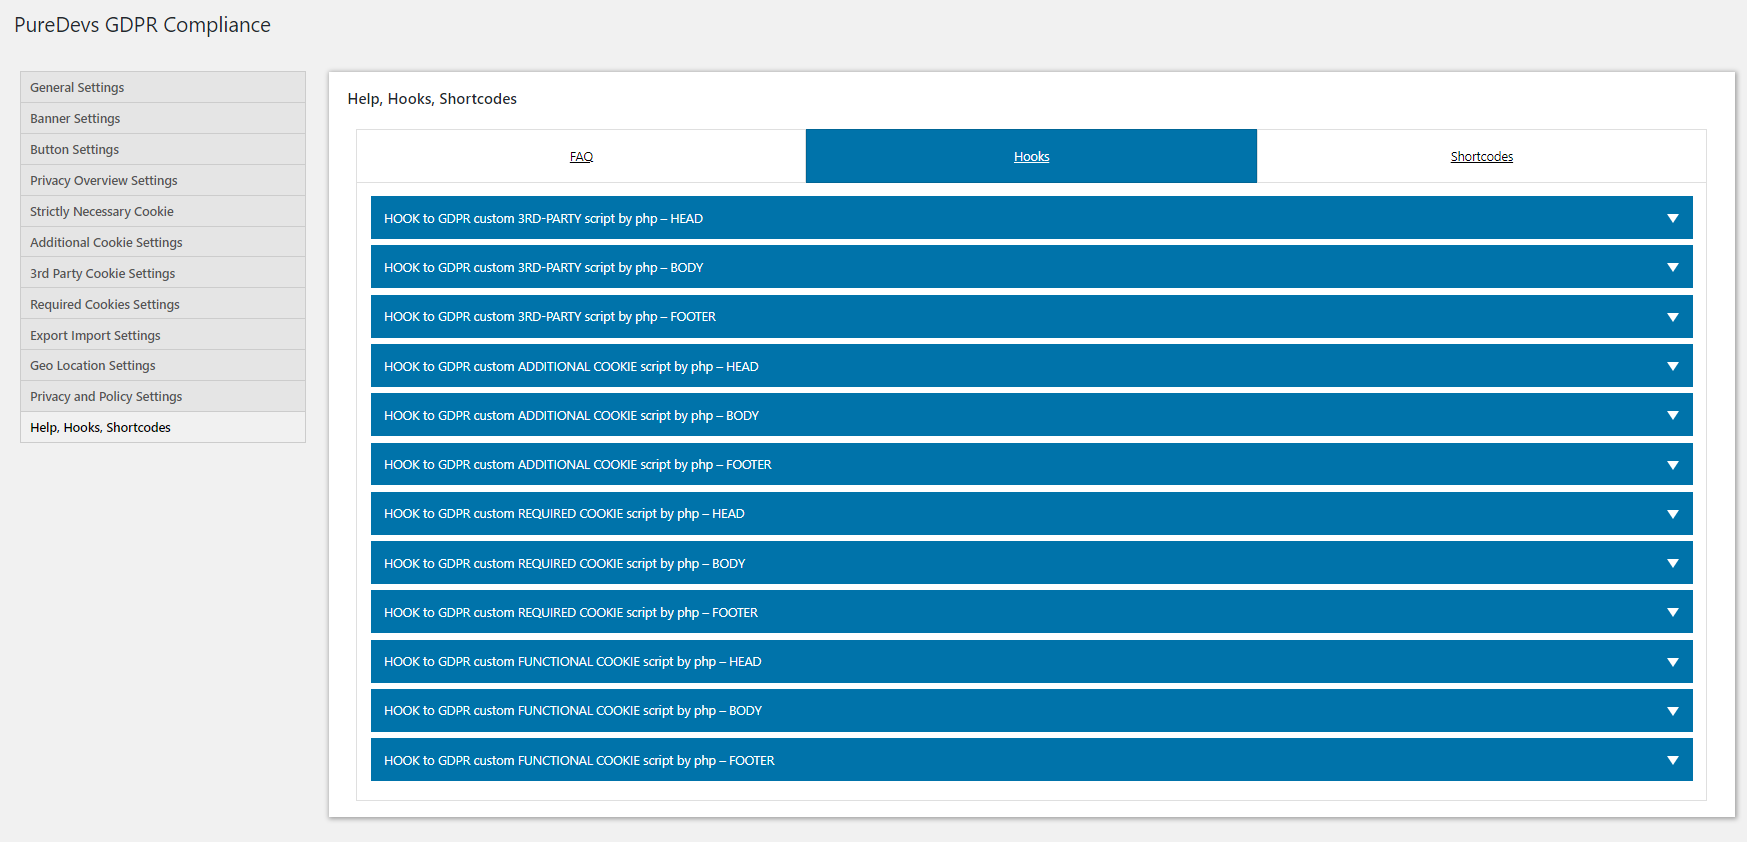
Task: Open Banner Settings in the sidebar
Action: (75, 119)
